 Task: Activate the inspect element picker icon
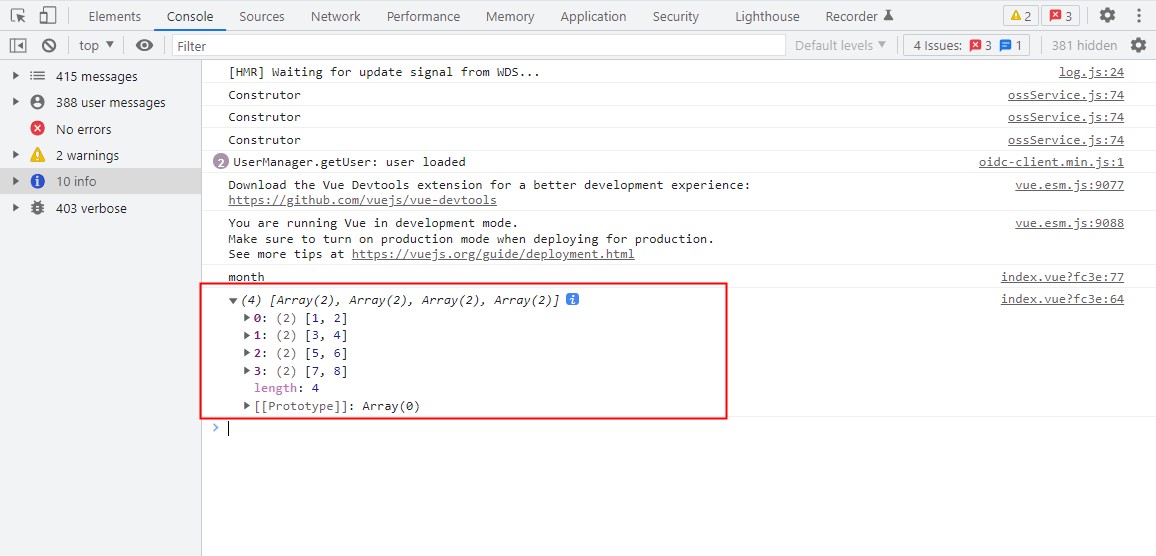pos(18,15)
